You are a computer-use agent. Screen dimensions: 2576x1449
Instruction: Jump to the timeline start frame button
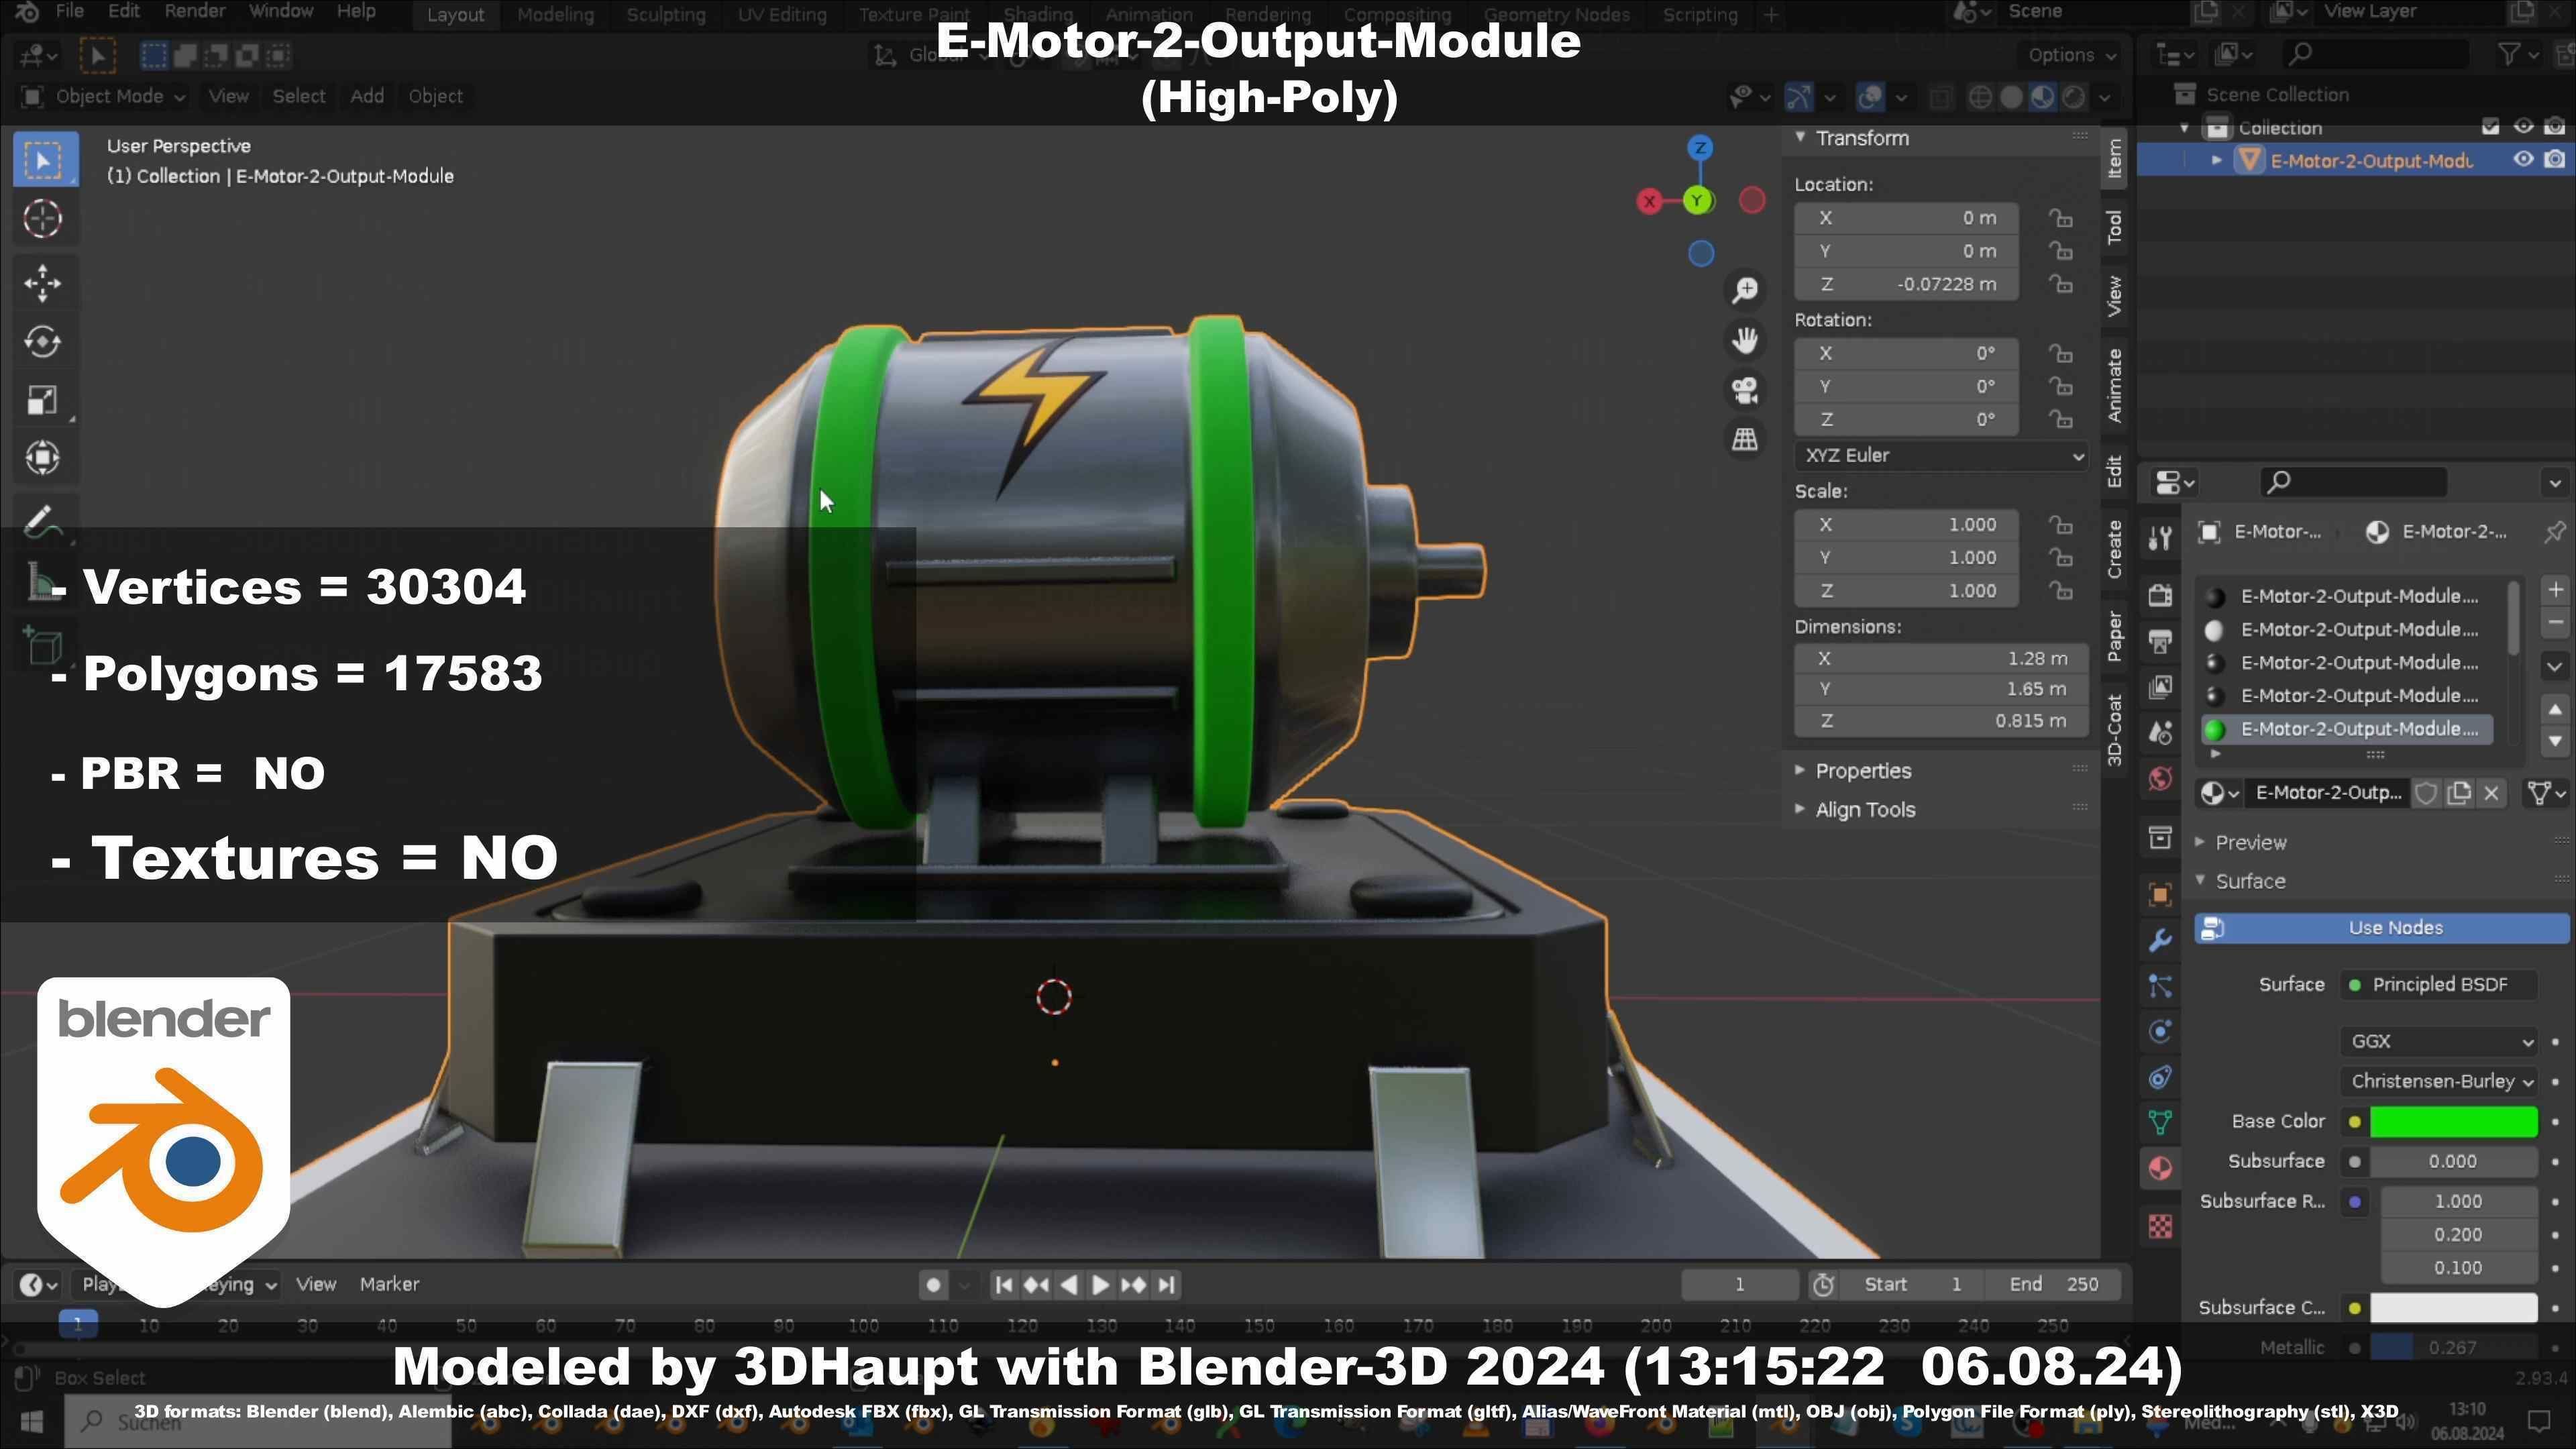click(x=1004, y=1285)
